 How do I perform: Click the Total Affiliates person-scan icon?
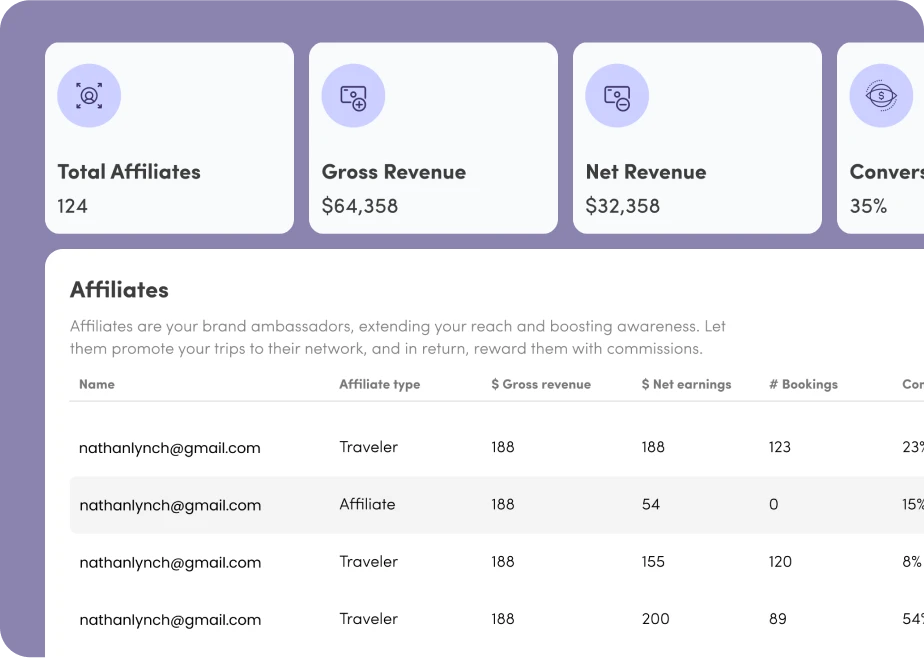[89, 96]
